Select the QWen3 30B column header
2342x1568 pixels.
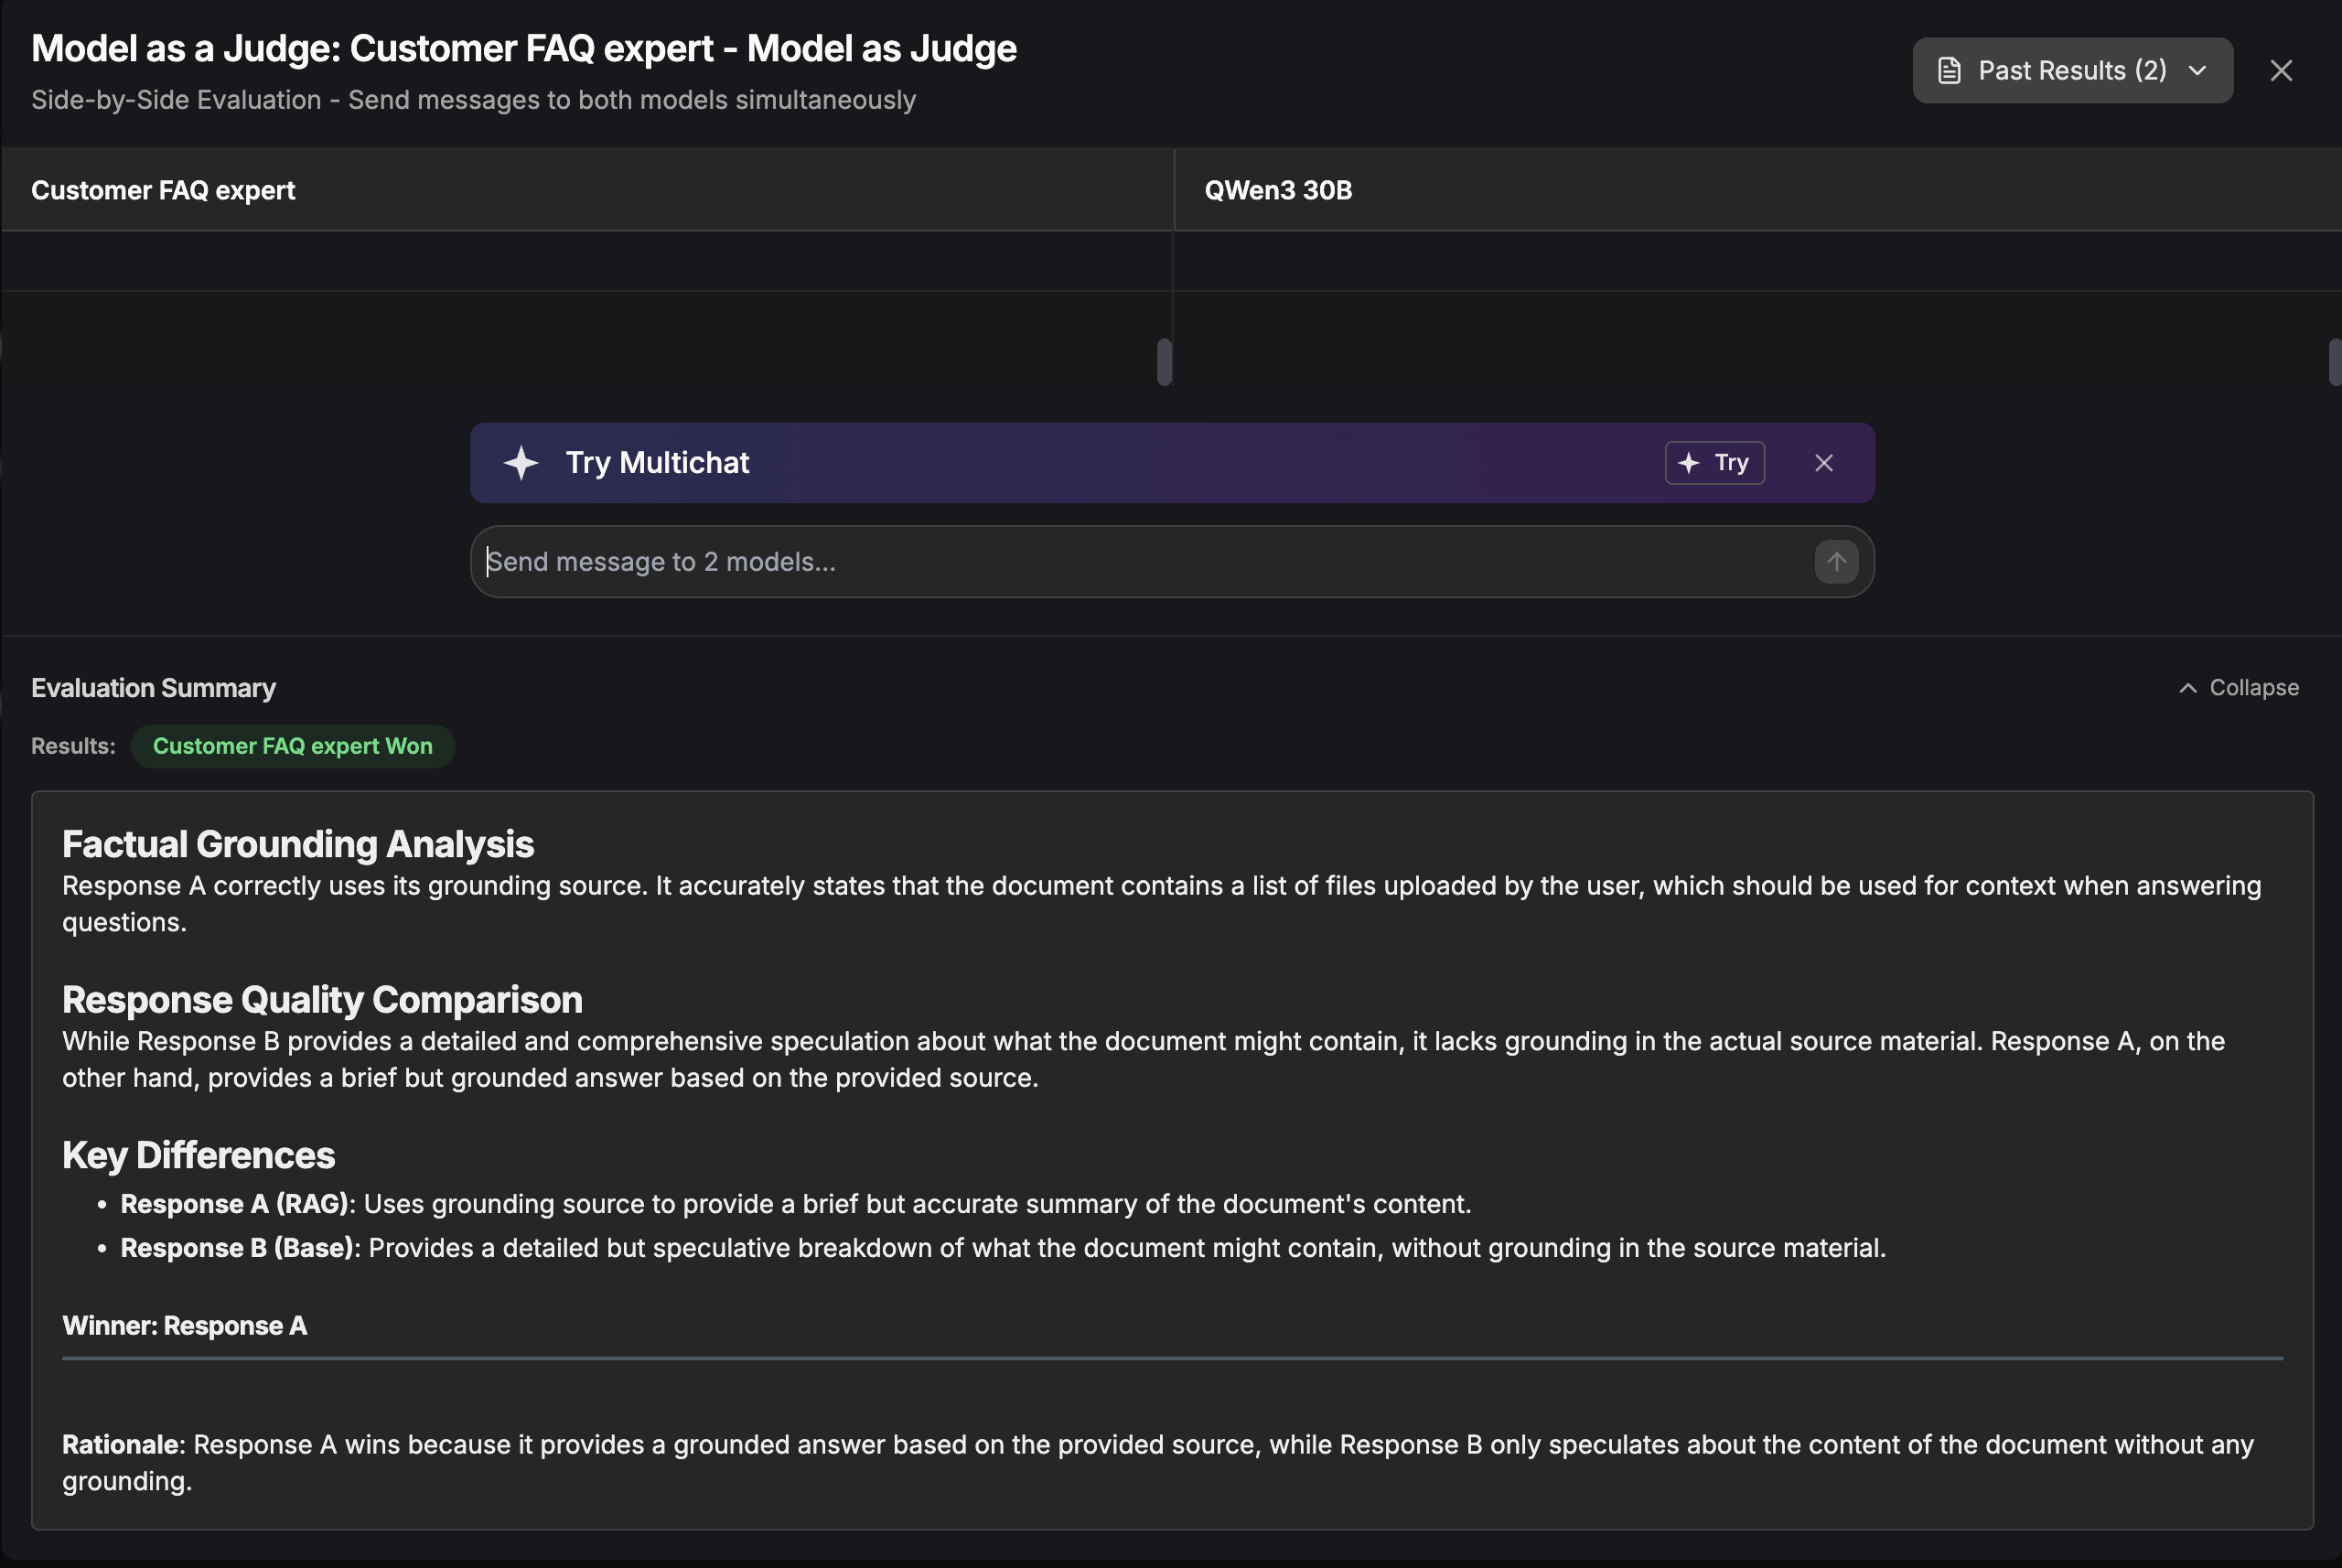pos(1277,190)
